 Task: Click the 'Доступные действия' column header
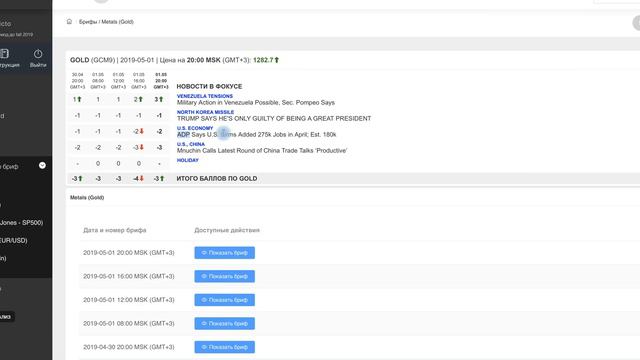click(227, 230)
